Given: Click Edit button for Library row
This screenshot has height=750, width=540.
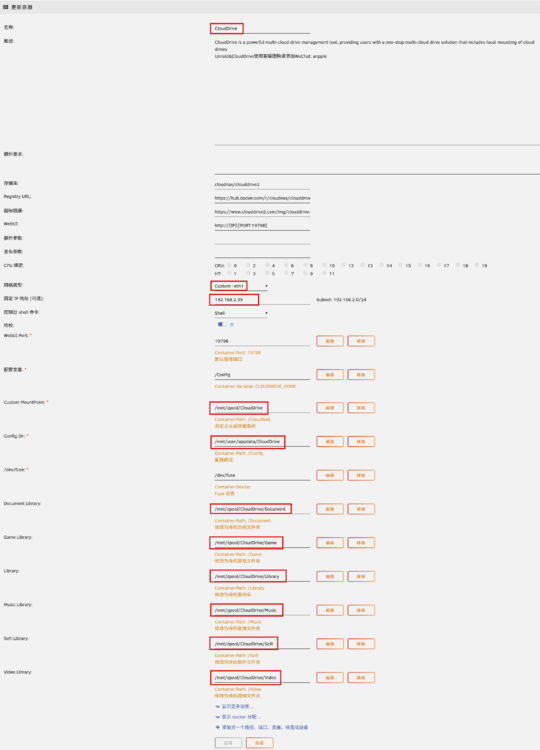Looking at the screenshot, I should coord(330,576).
